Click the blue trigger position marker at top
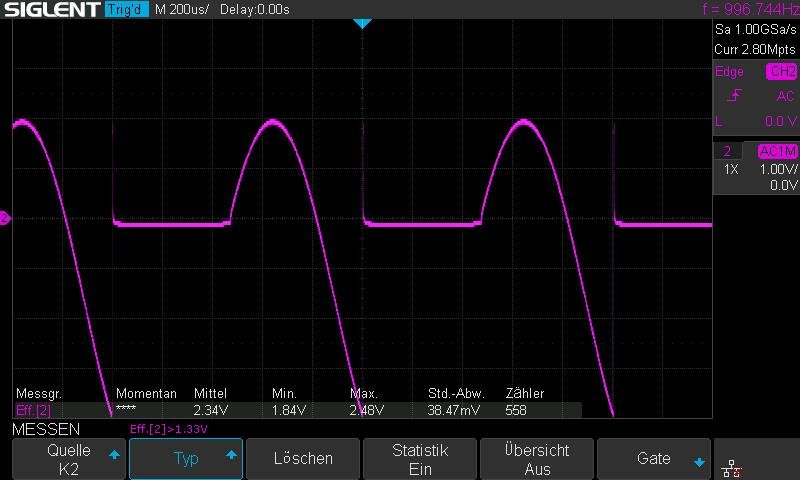Viewport: 800px width, 480px height. (x=362, y=22)
